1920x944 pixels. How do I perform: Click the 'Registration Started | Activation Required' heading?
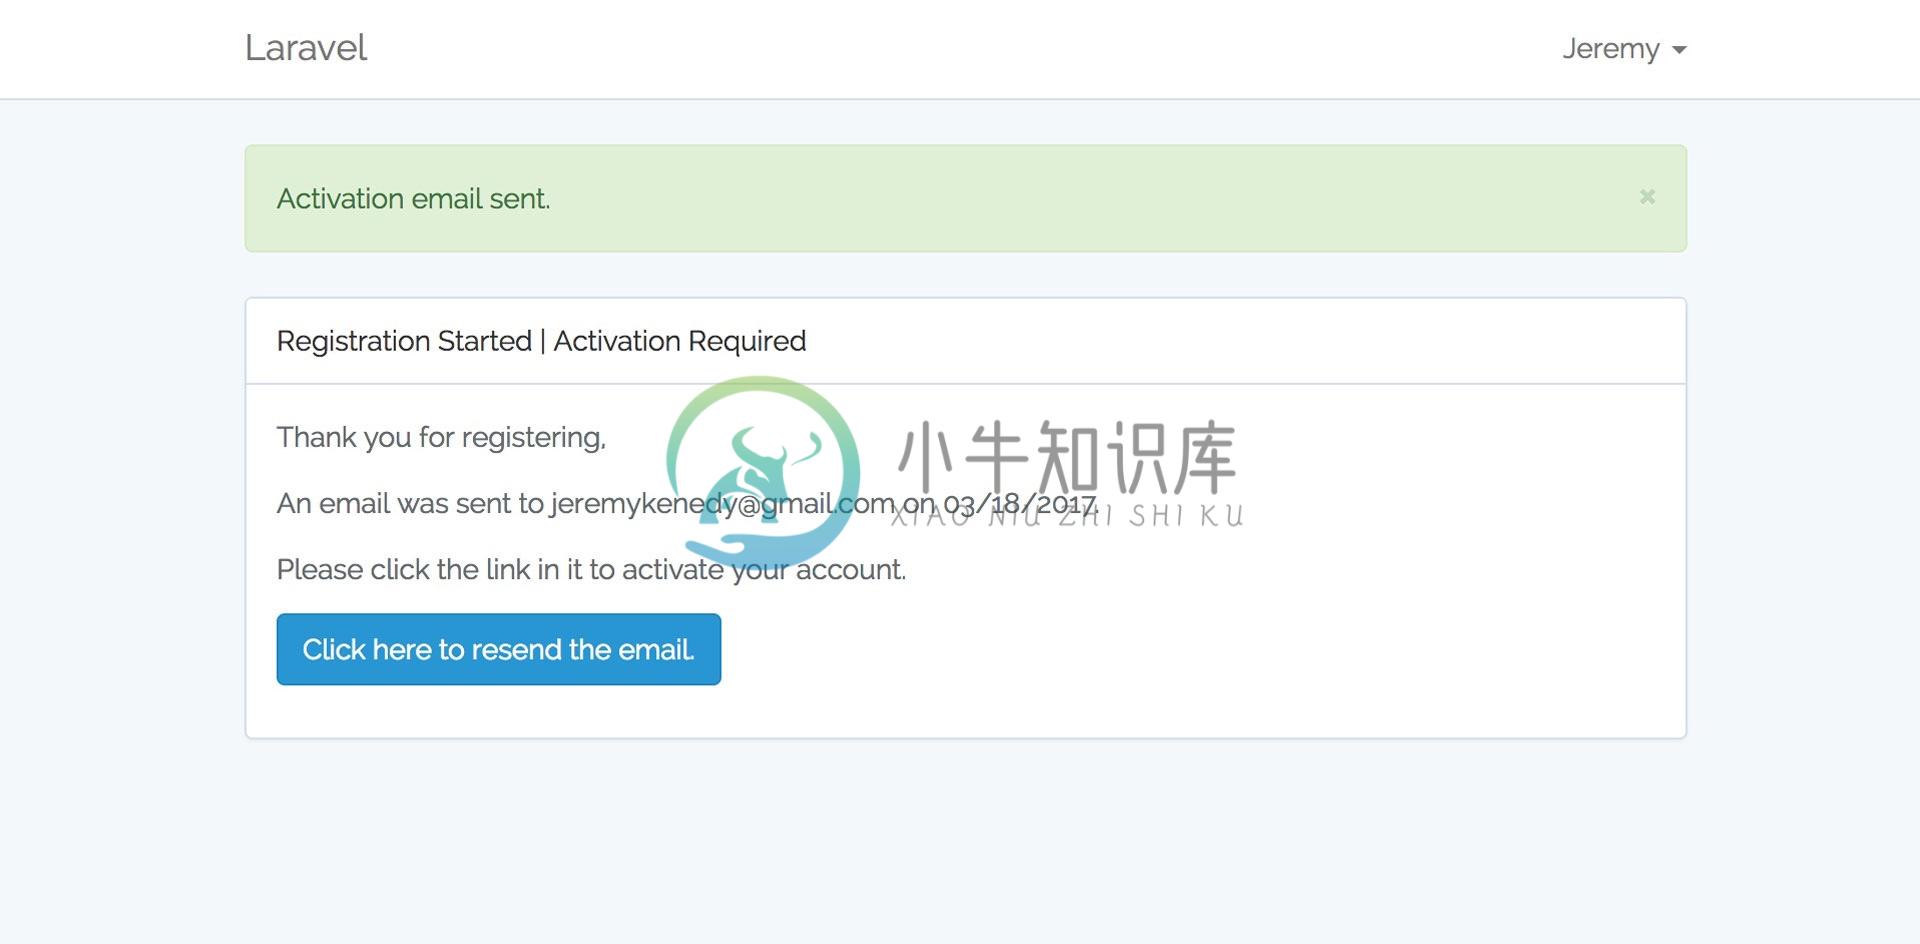tap(541, 341)
